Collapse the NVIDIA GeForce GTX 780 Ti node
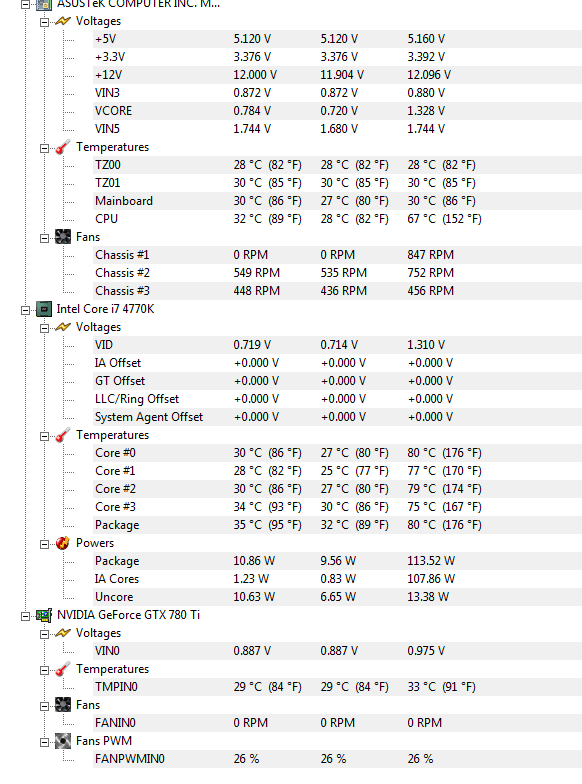This screenshot has width=582, height=784. (x=26, y=616)
